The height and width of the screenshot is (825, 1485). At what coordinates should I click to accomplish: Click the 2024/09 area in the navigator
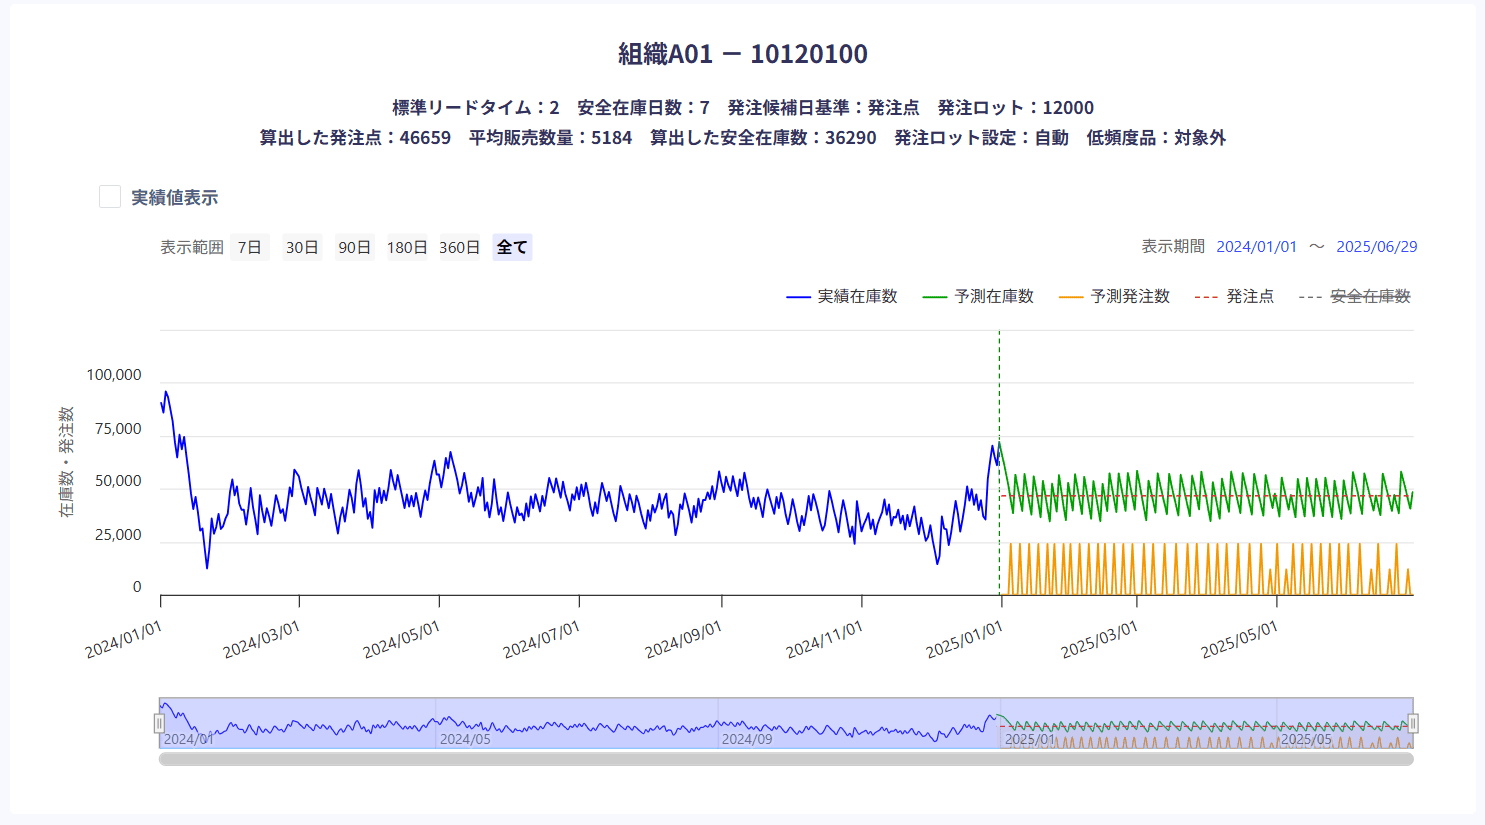pos(746,730)
